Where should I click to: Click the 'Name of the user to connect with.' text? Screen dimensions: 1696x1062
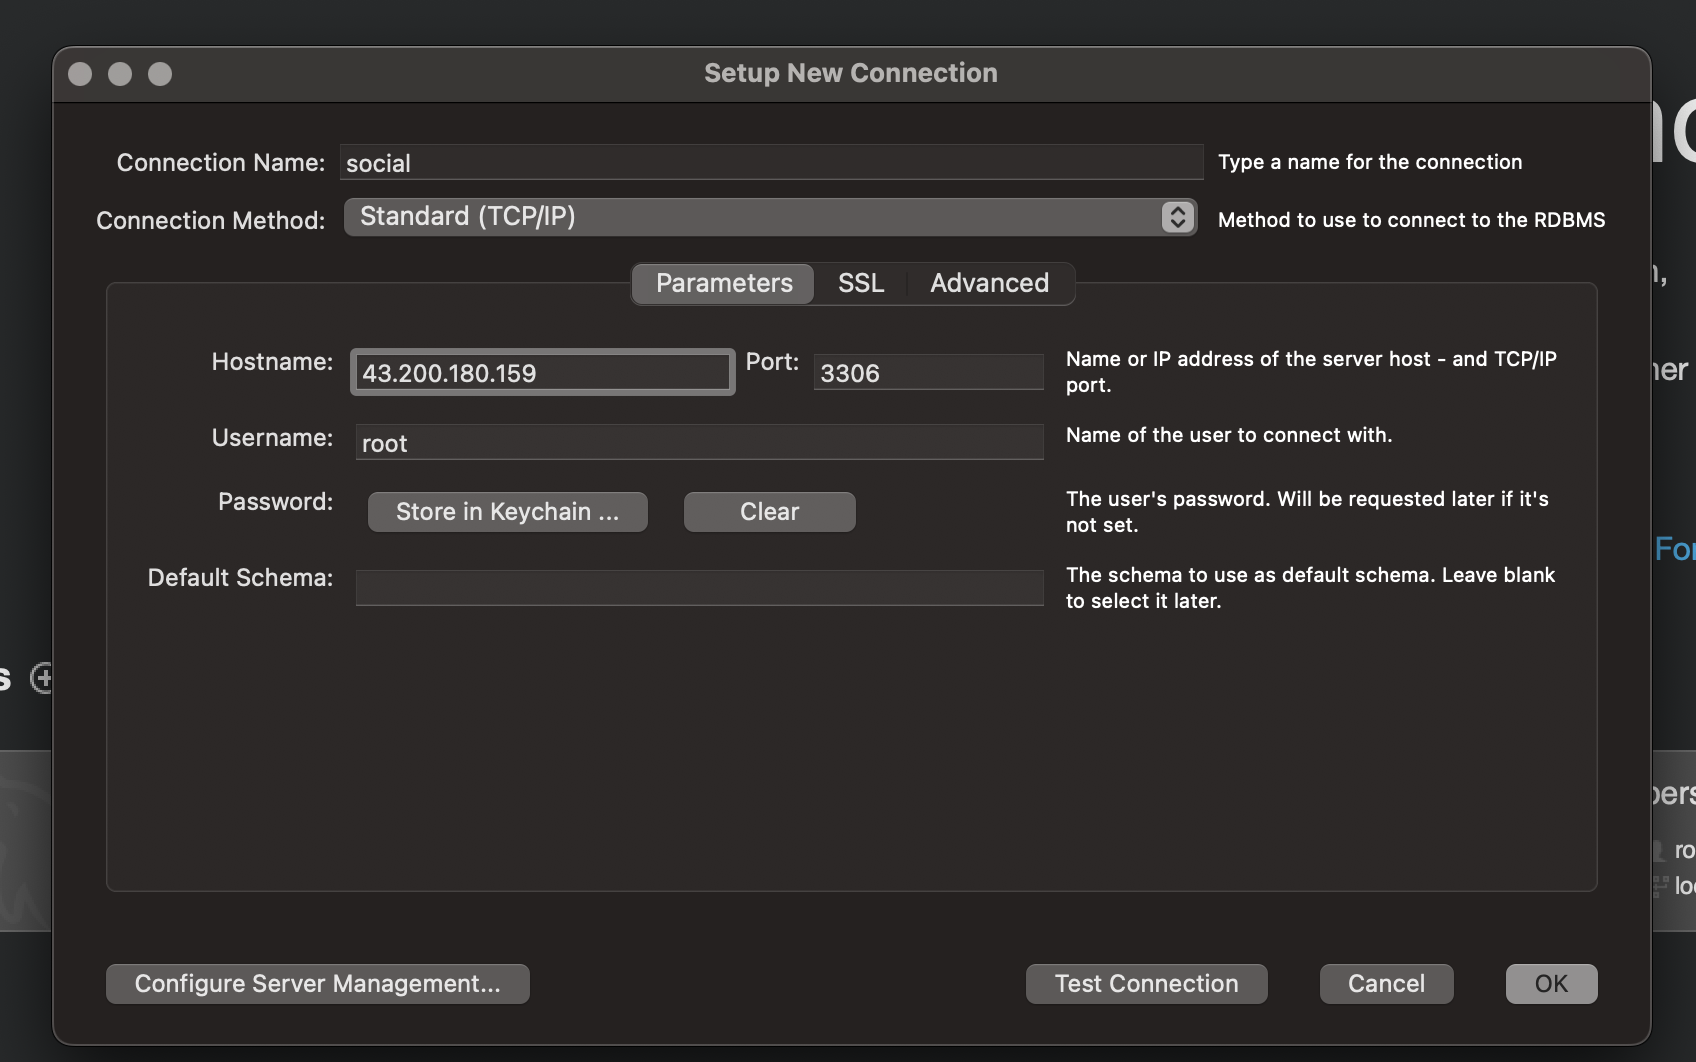click(x=1229, y=435)
